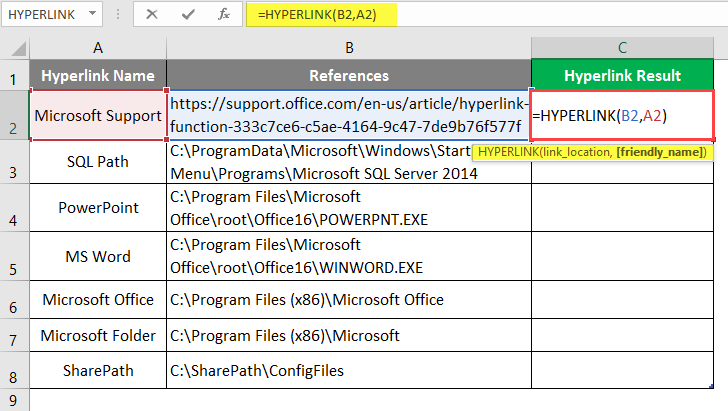Click link_location in the function tooltip
Screen dimensions: 728x411
(575, 152)
